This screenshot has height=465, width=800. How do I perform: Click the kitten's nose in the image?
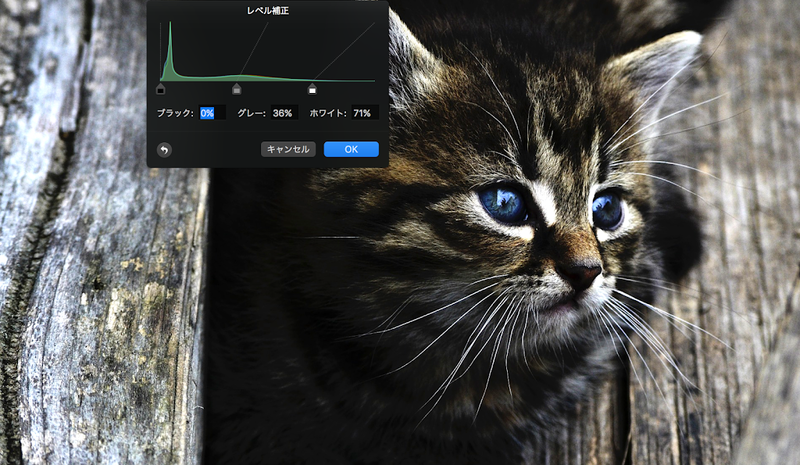(581, 273)
